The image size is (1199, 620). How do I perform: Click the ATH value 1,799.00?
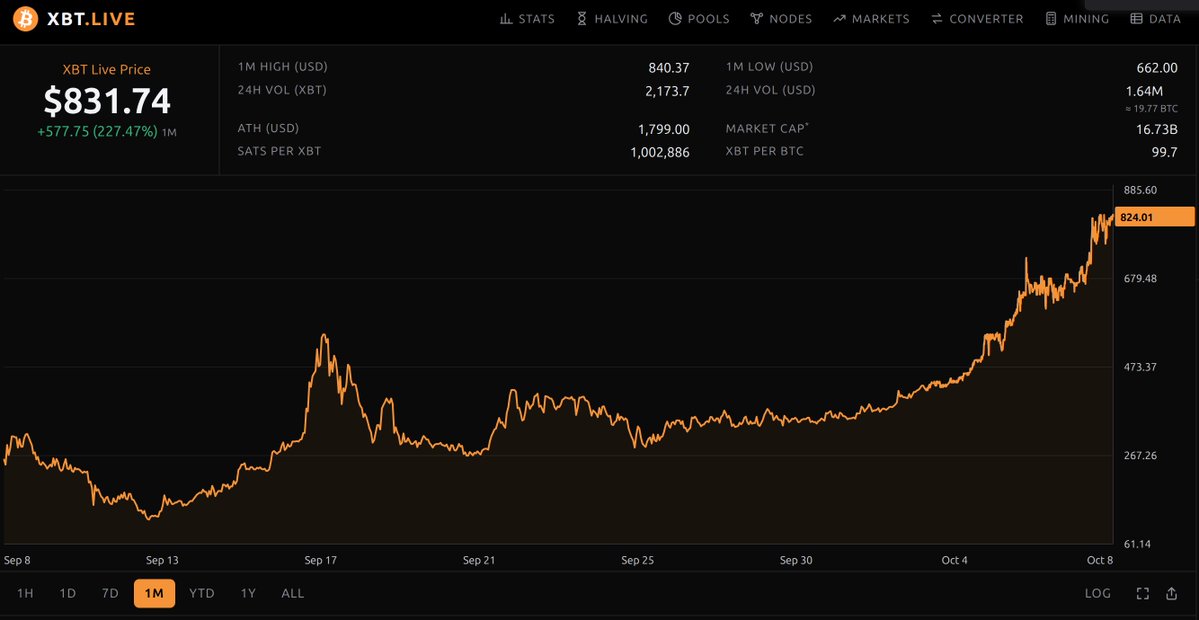(664, 129)
